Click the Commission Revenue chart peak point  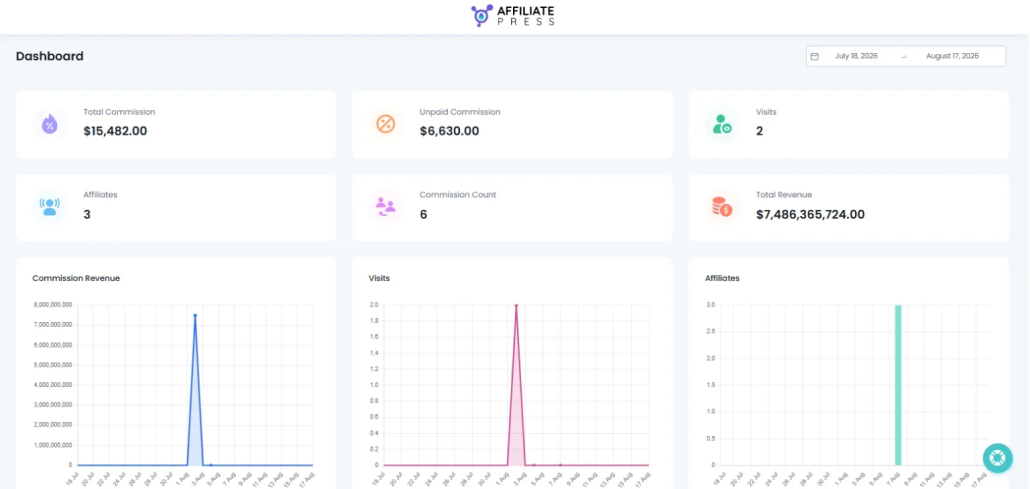click(x=195, y=315)
